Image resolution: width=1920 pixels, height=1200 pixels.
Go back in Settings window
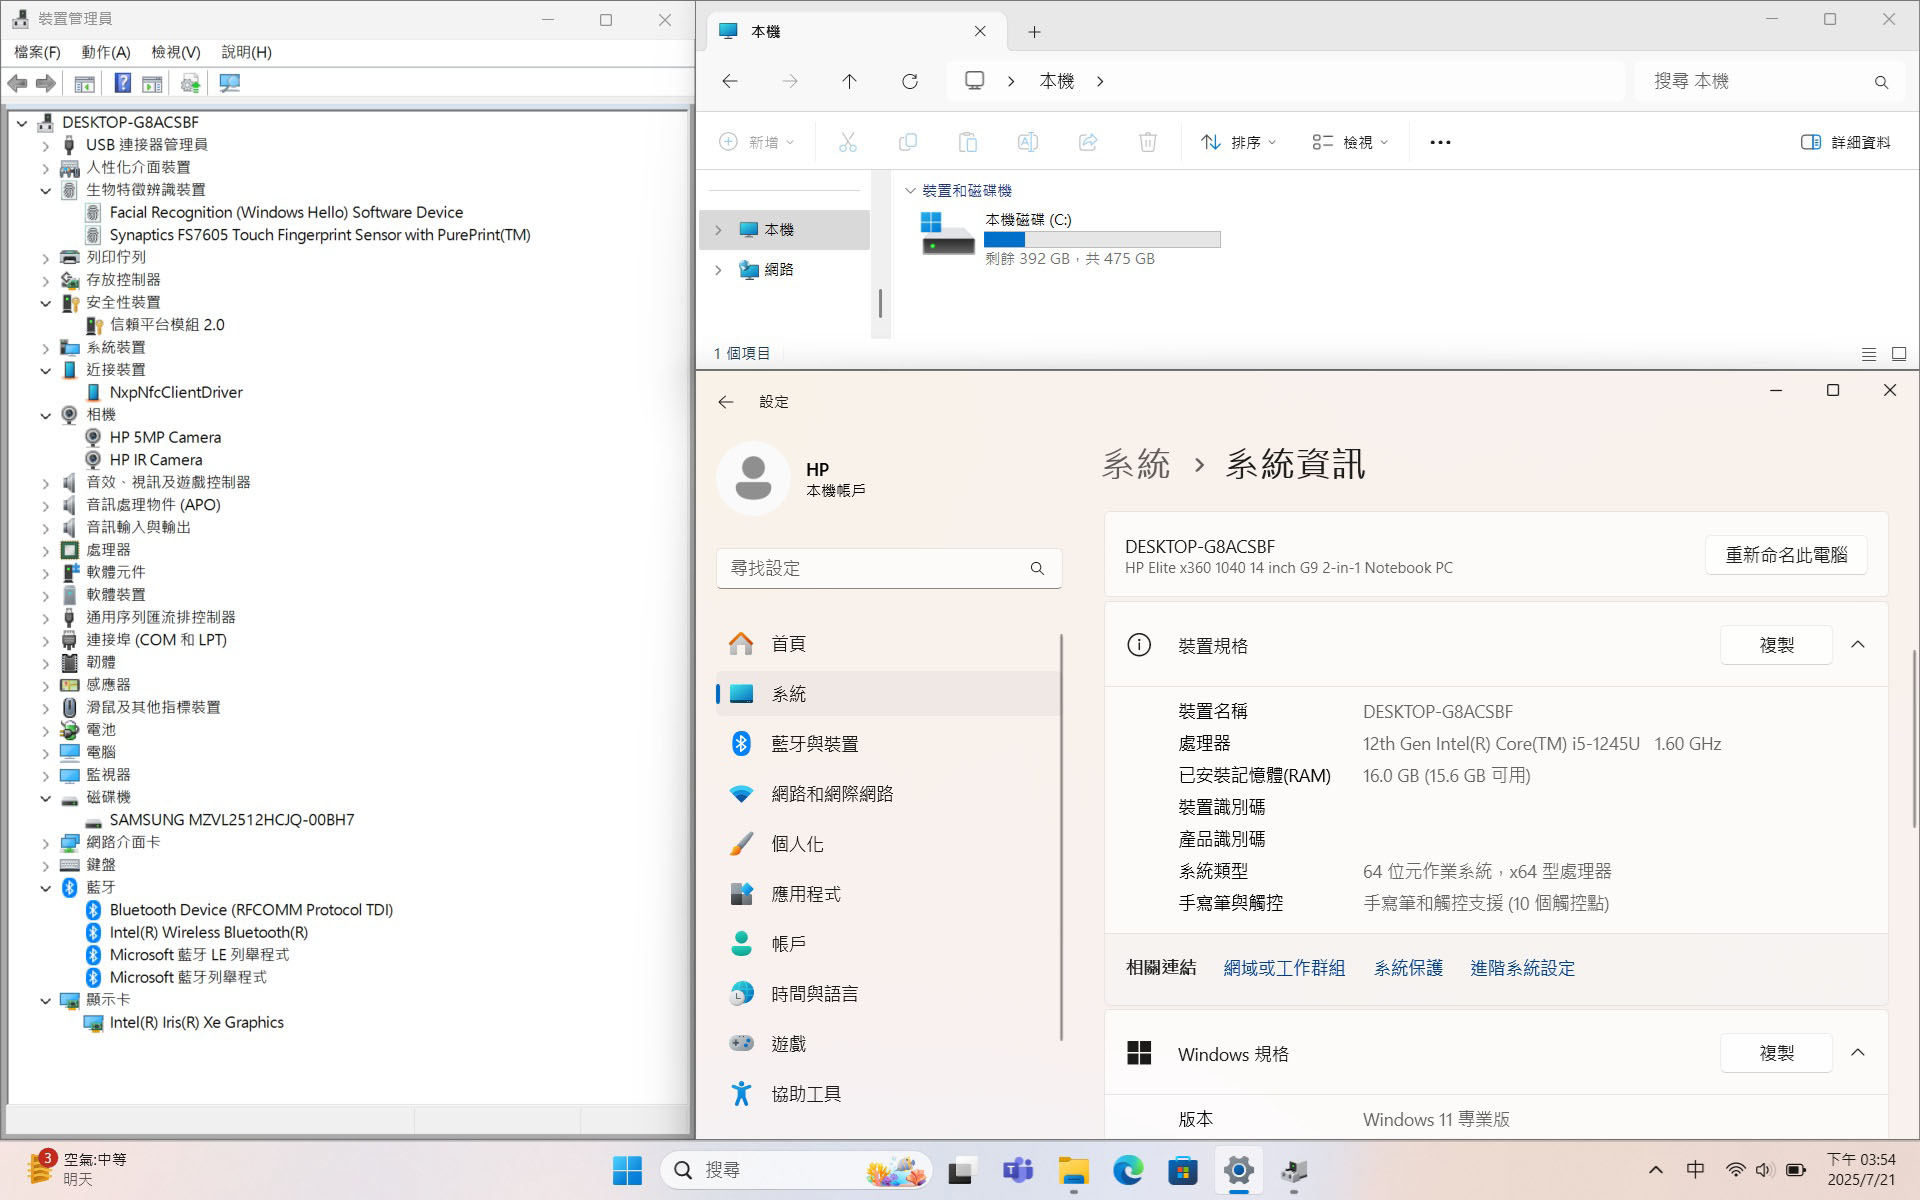[726, 401]
